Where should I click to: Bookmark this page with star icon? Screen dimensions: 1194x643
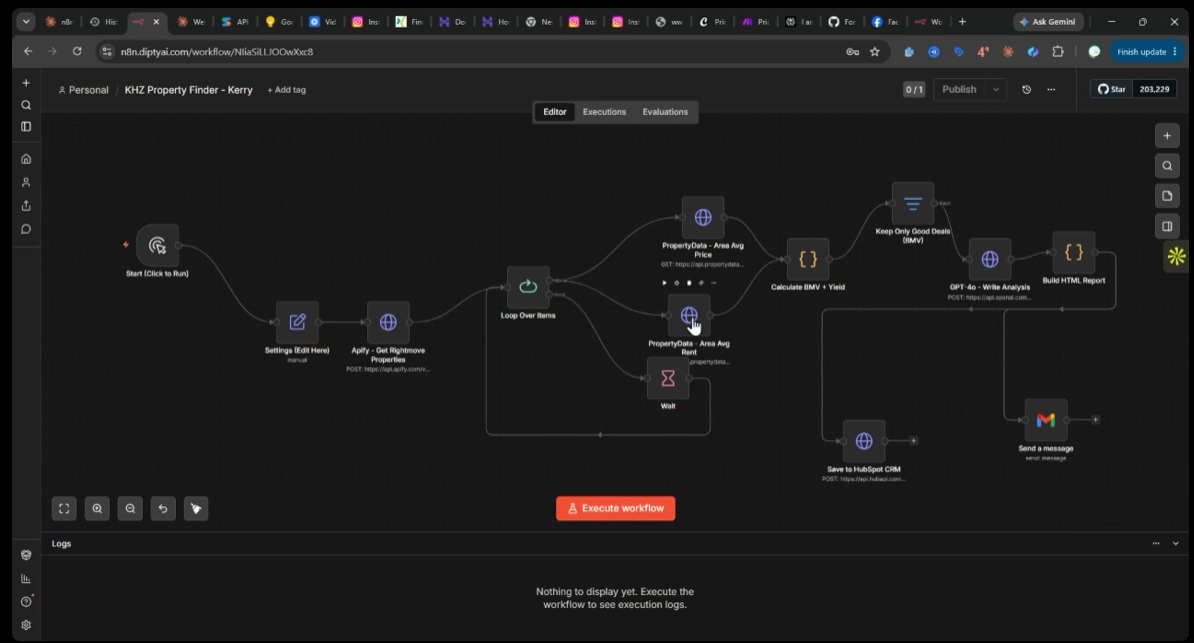(x=875, y=52)
